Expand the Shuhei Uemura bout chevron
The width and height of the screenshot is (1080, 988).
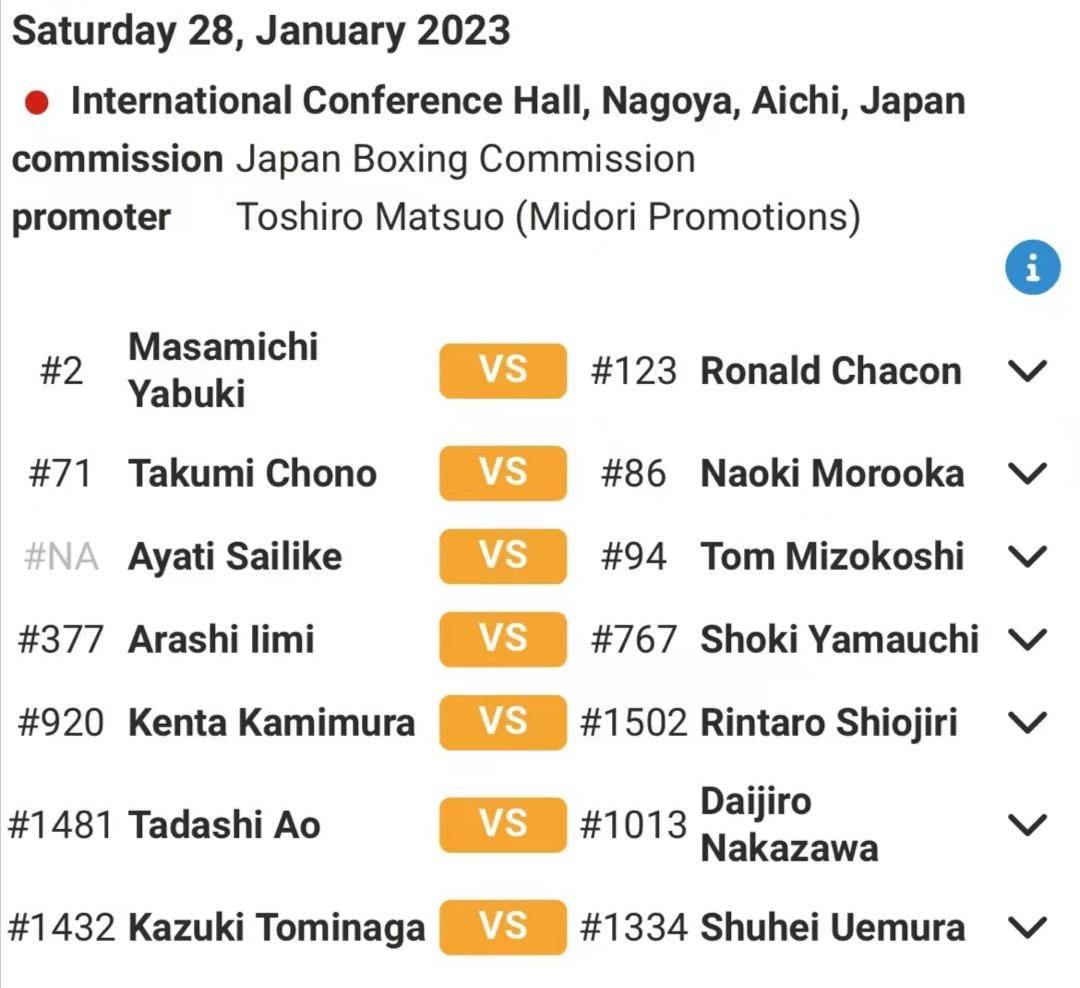pos(1027,927)
